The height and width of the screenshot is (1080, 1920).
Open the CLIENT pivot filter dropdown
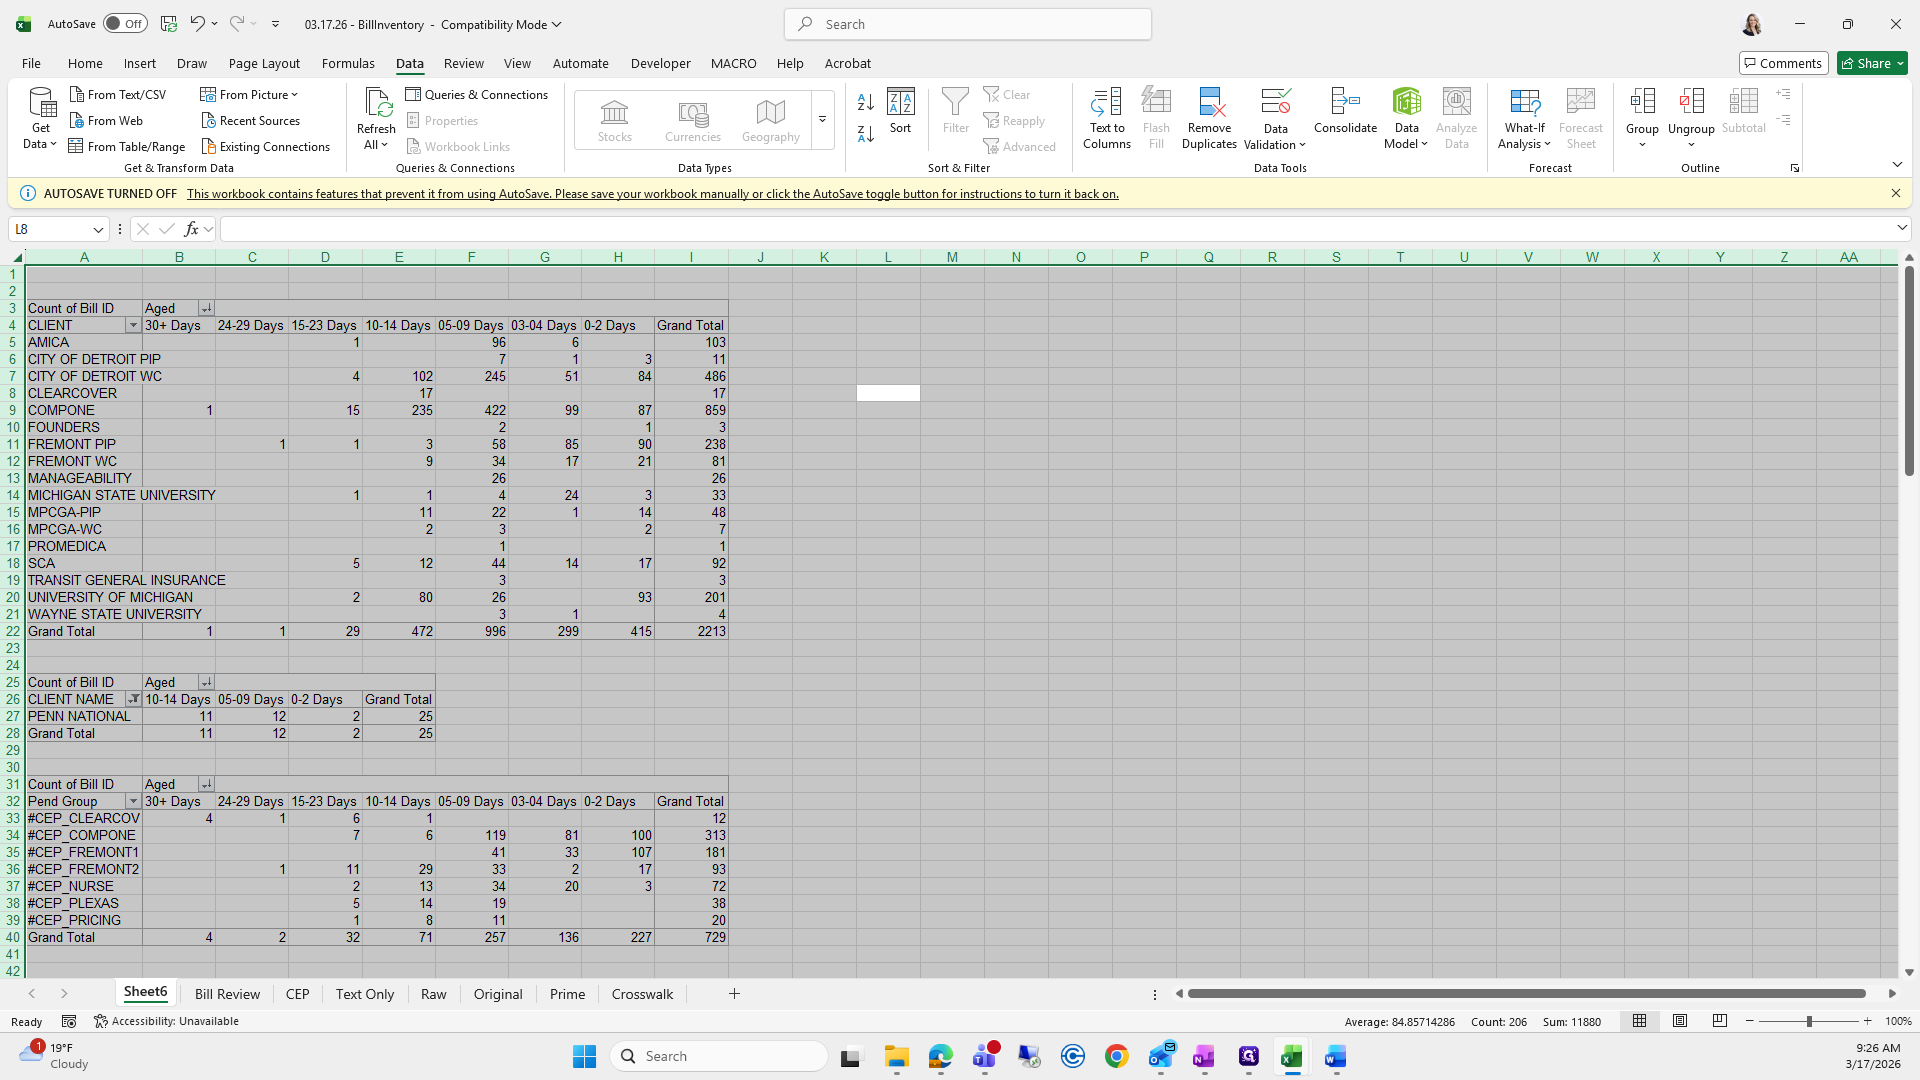tap(132, 326)
